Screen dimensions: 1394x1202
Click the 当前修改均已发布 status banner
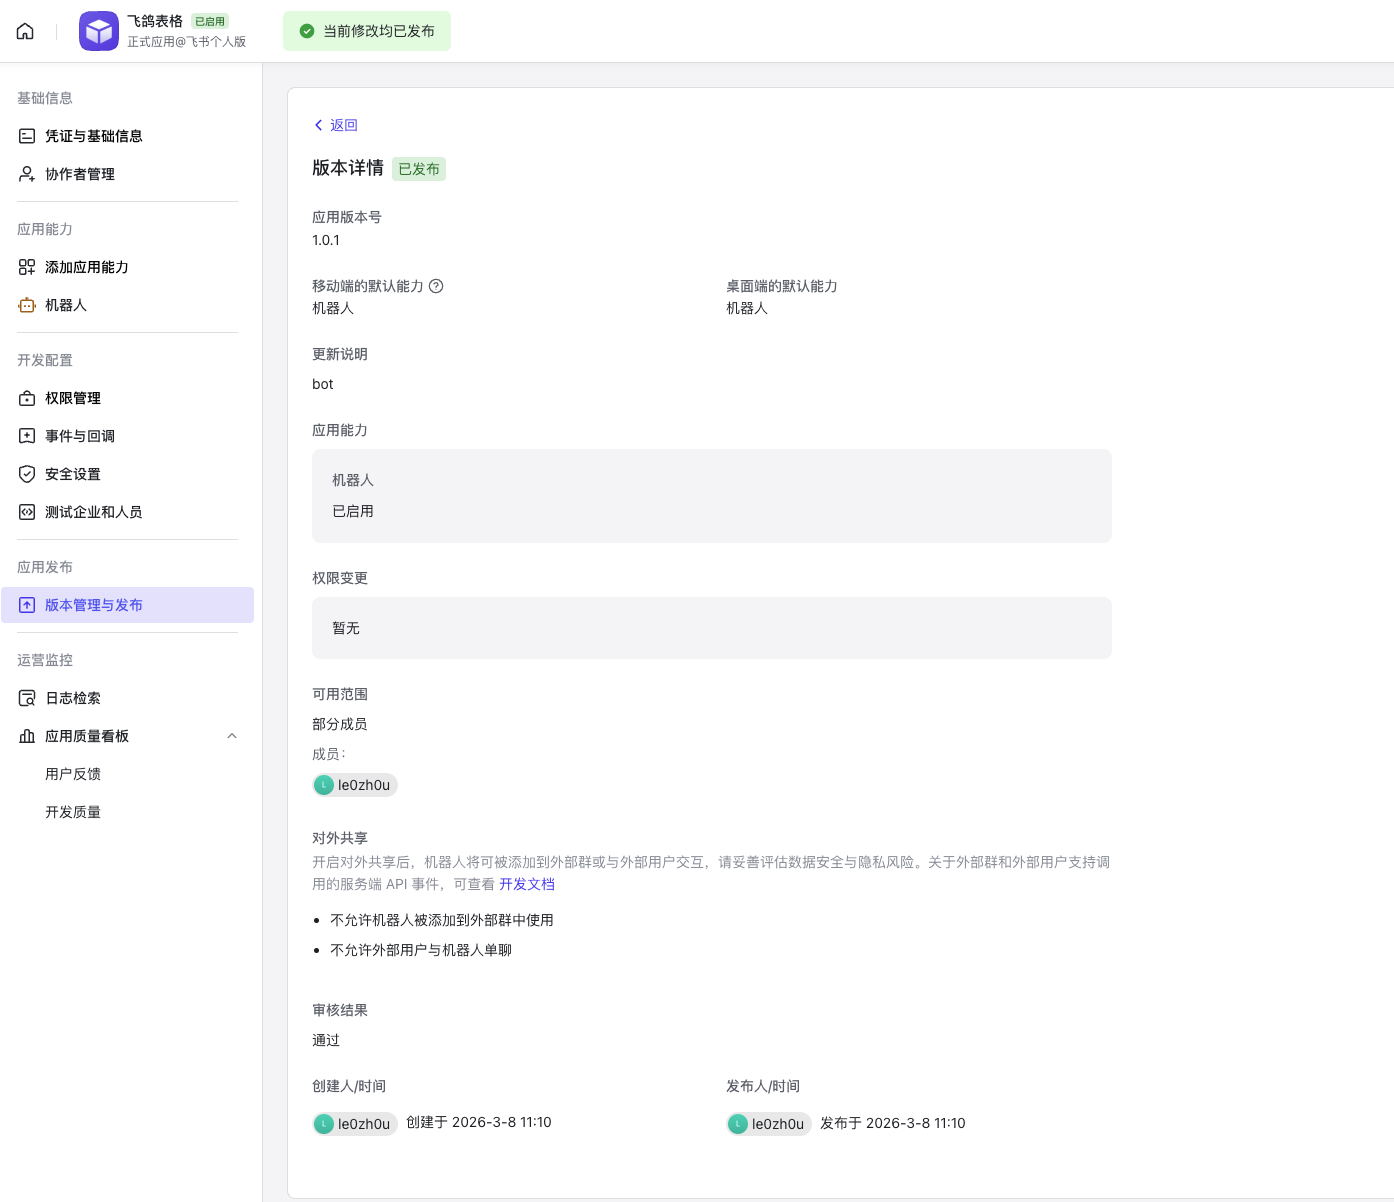click(367, 31)
